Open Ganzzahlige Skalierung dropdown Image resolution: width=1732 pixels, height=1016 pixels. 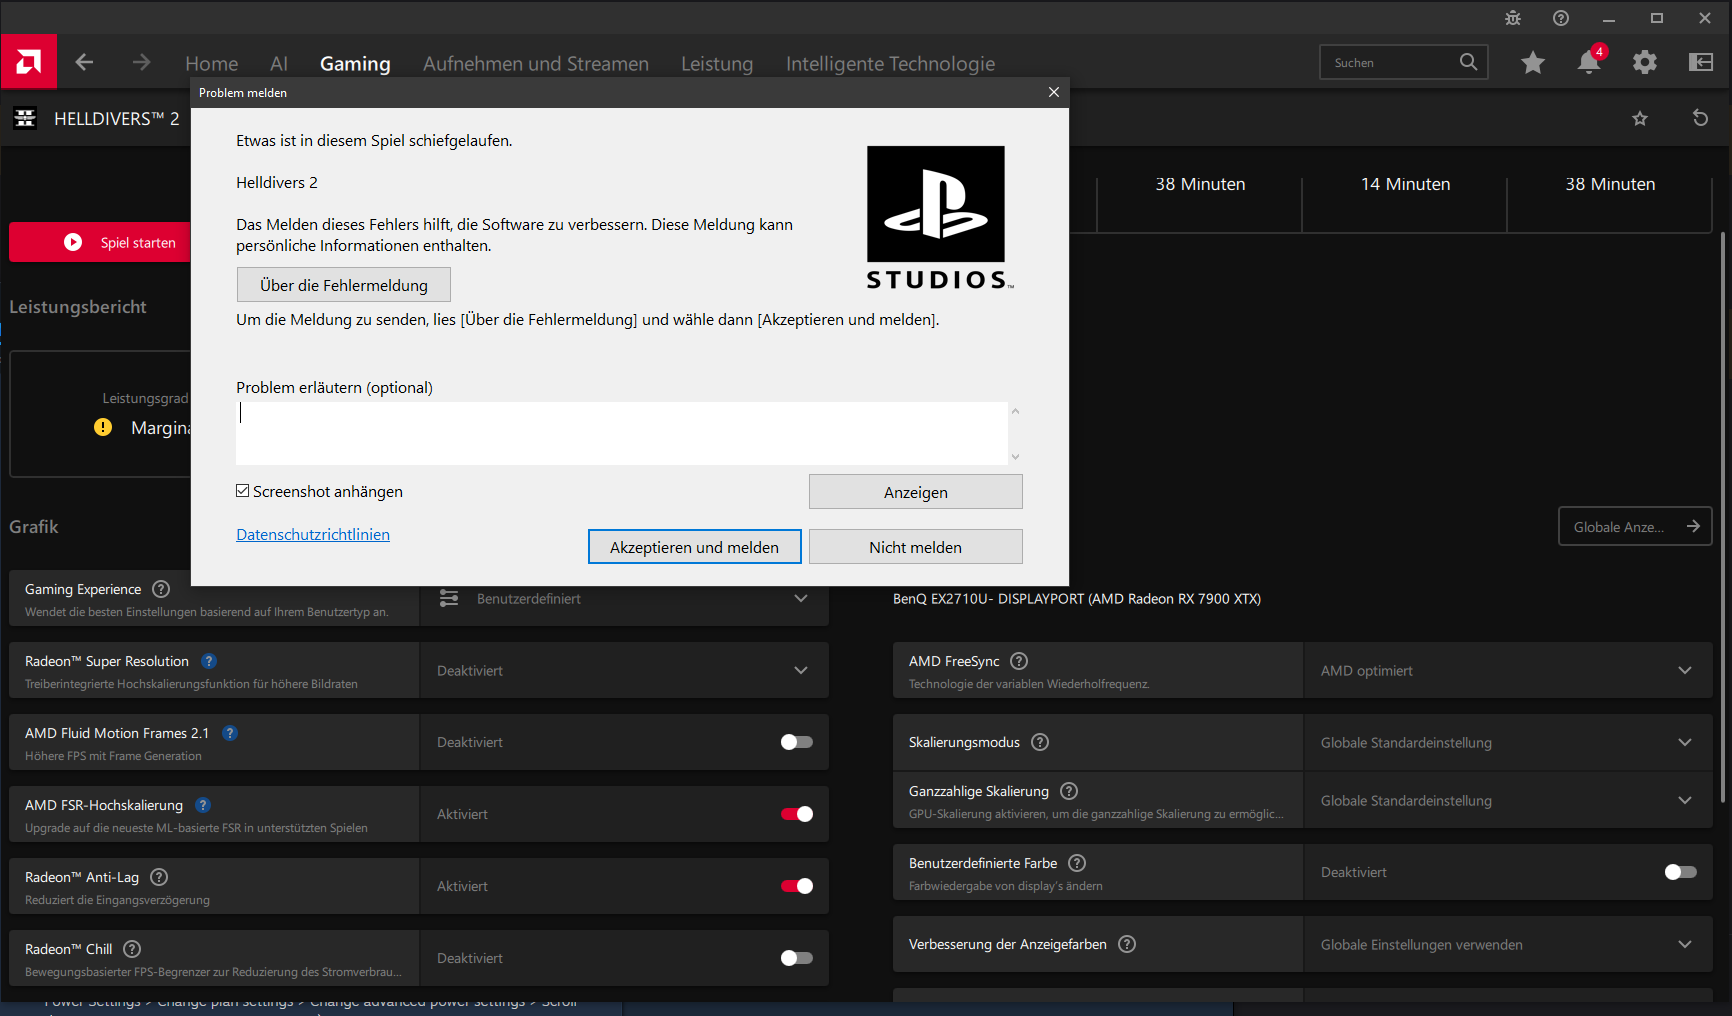point(1508,800)
